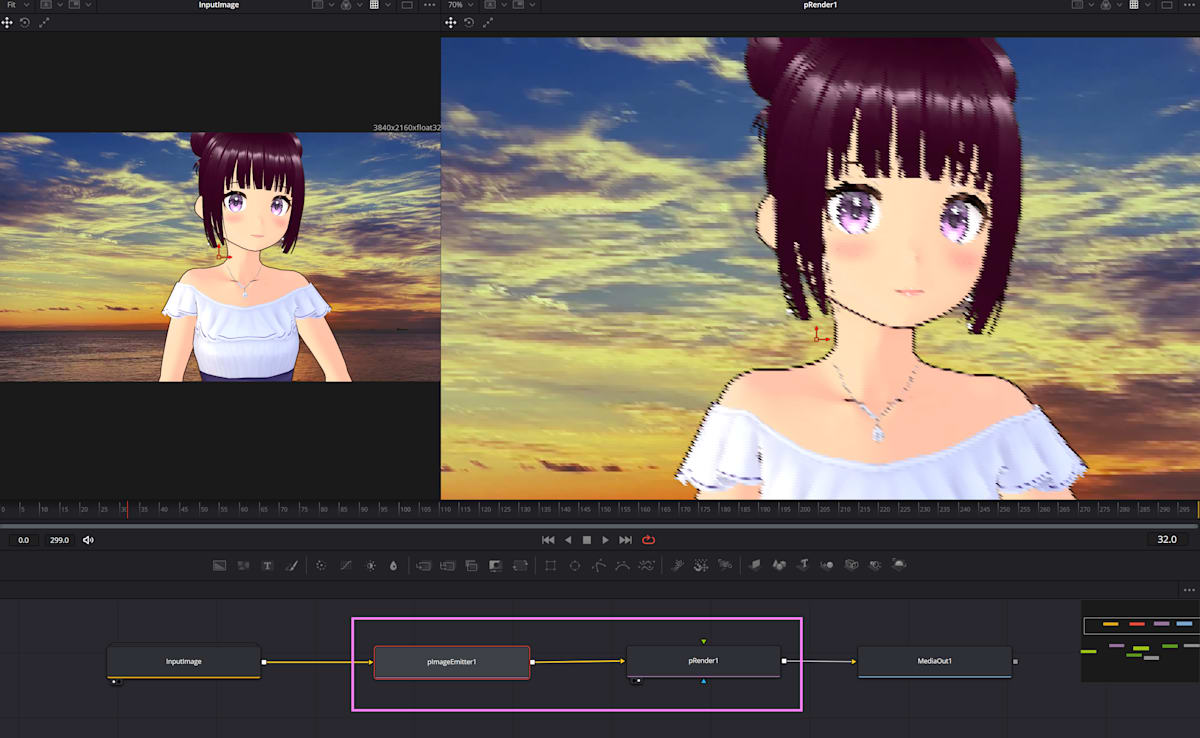Select the pImageEmitter1 node
1200x738 pixels.
(x=452, y=661)
